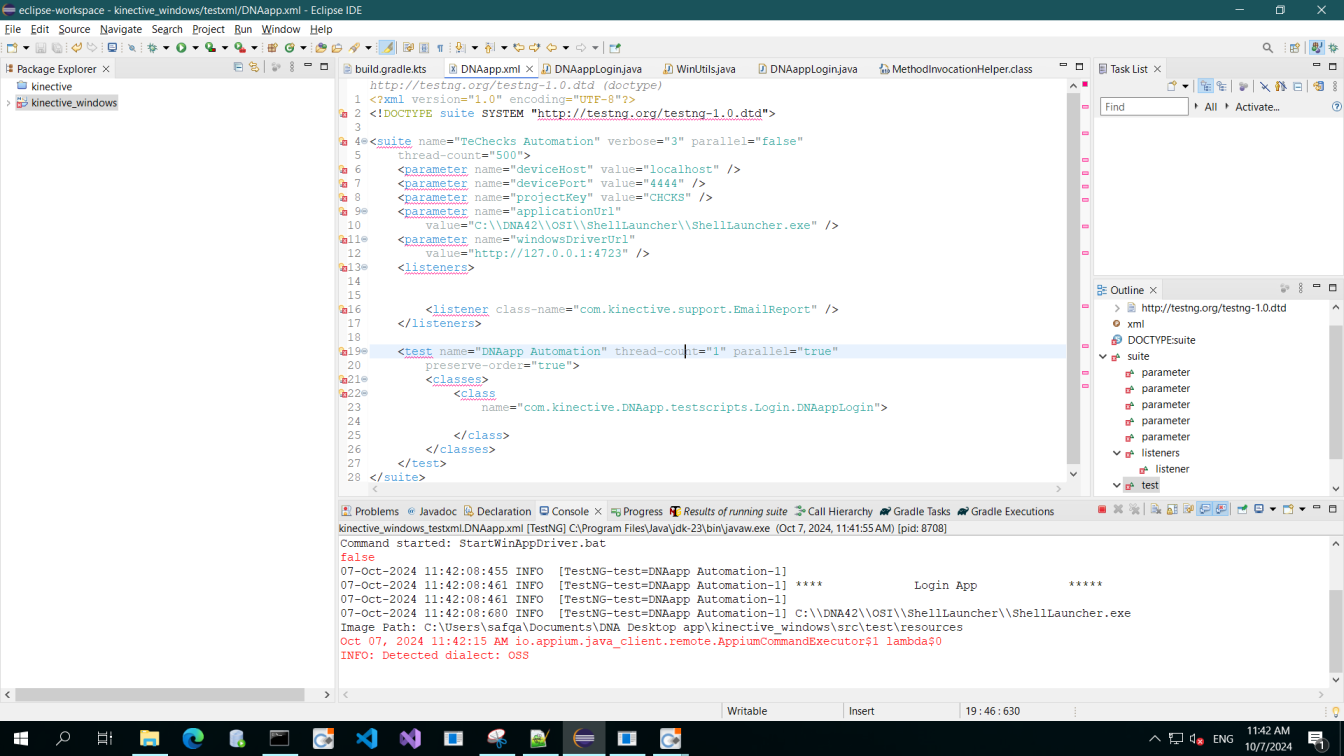
Task: Expand the kinective_windows project node
Action: point(9,103)
